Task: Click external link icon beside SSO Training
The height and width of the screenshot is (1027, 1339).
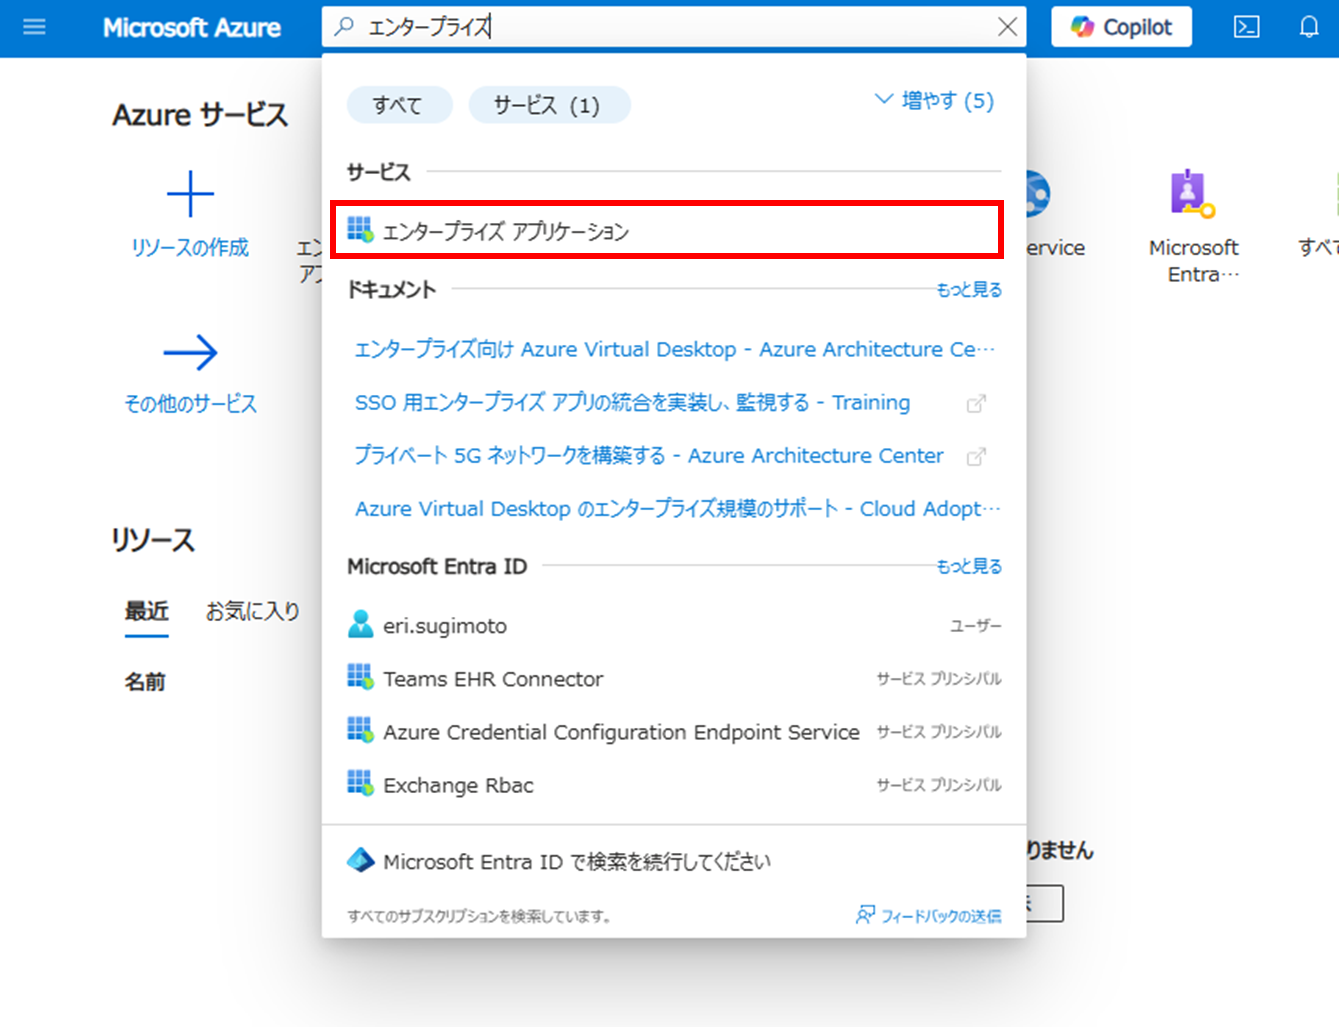Action: (976, 403)
